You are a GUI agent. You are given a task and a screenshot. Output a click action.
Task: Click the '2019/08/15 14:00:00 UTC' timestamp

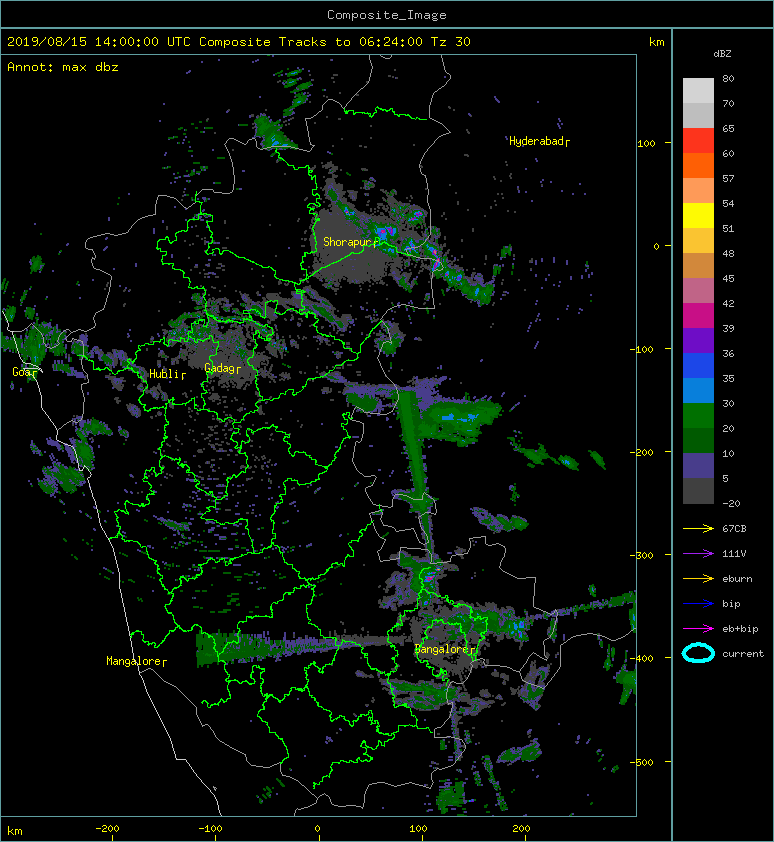(x=99, y=42)
